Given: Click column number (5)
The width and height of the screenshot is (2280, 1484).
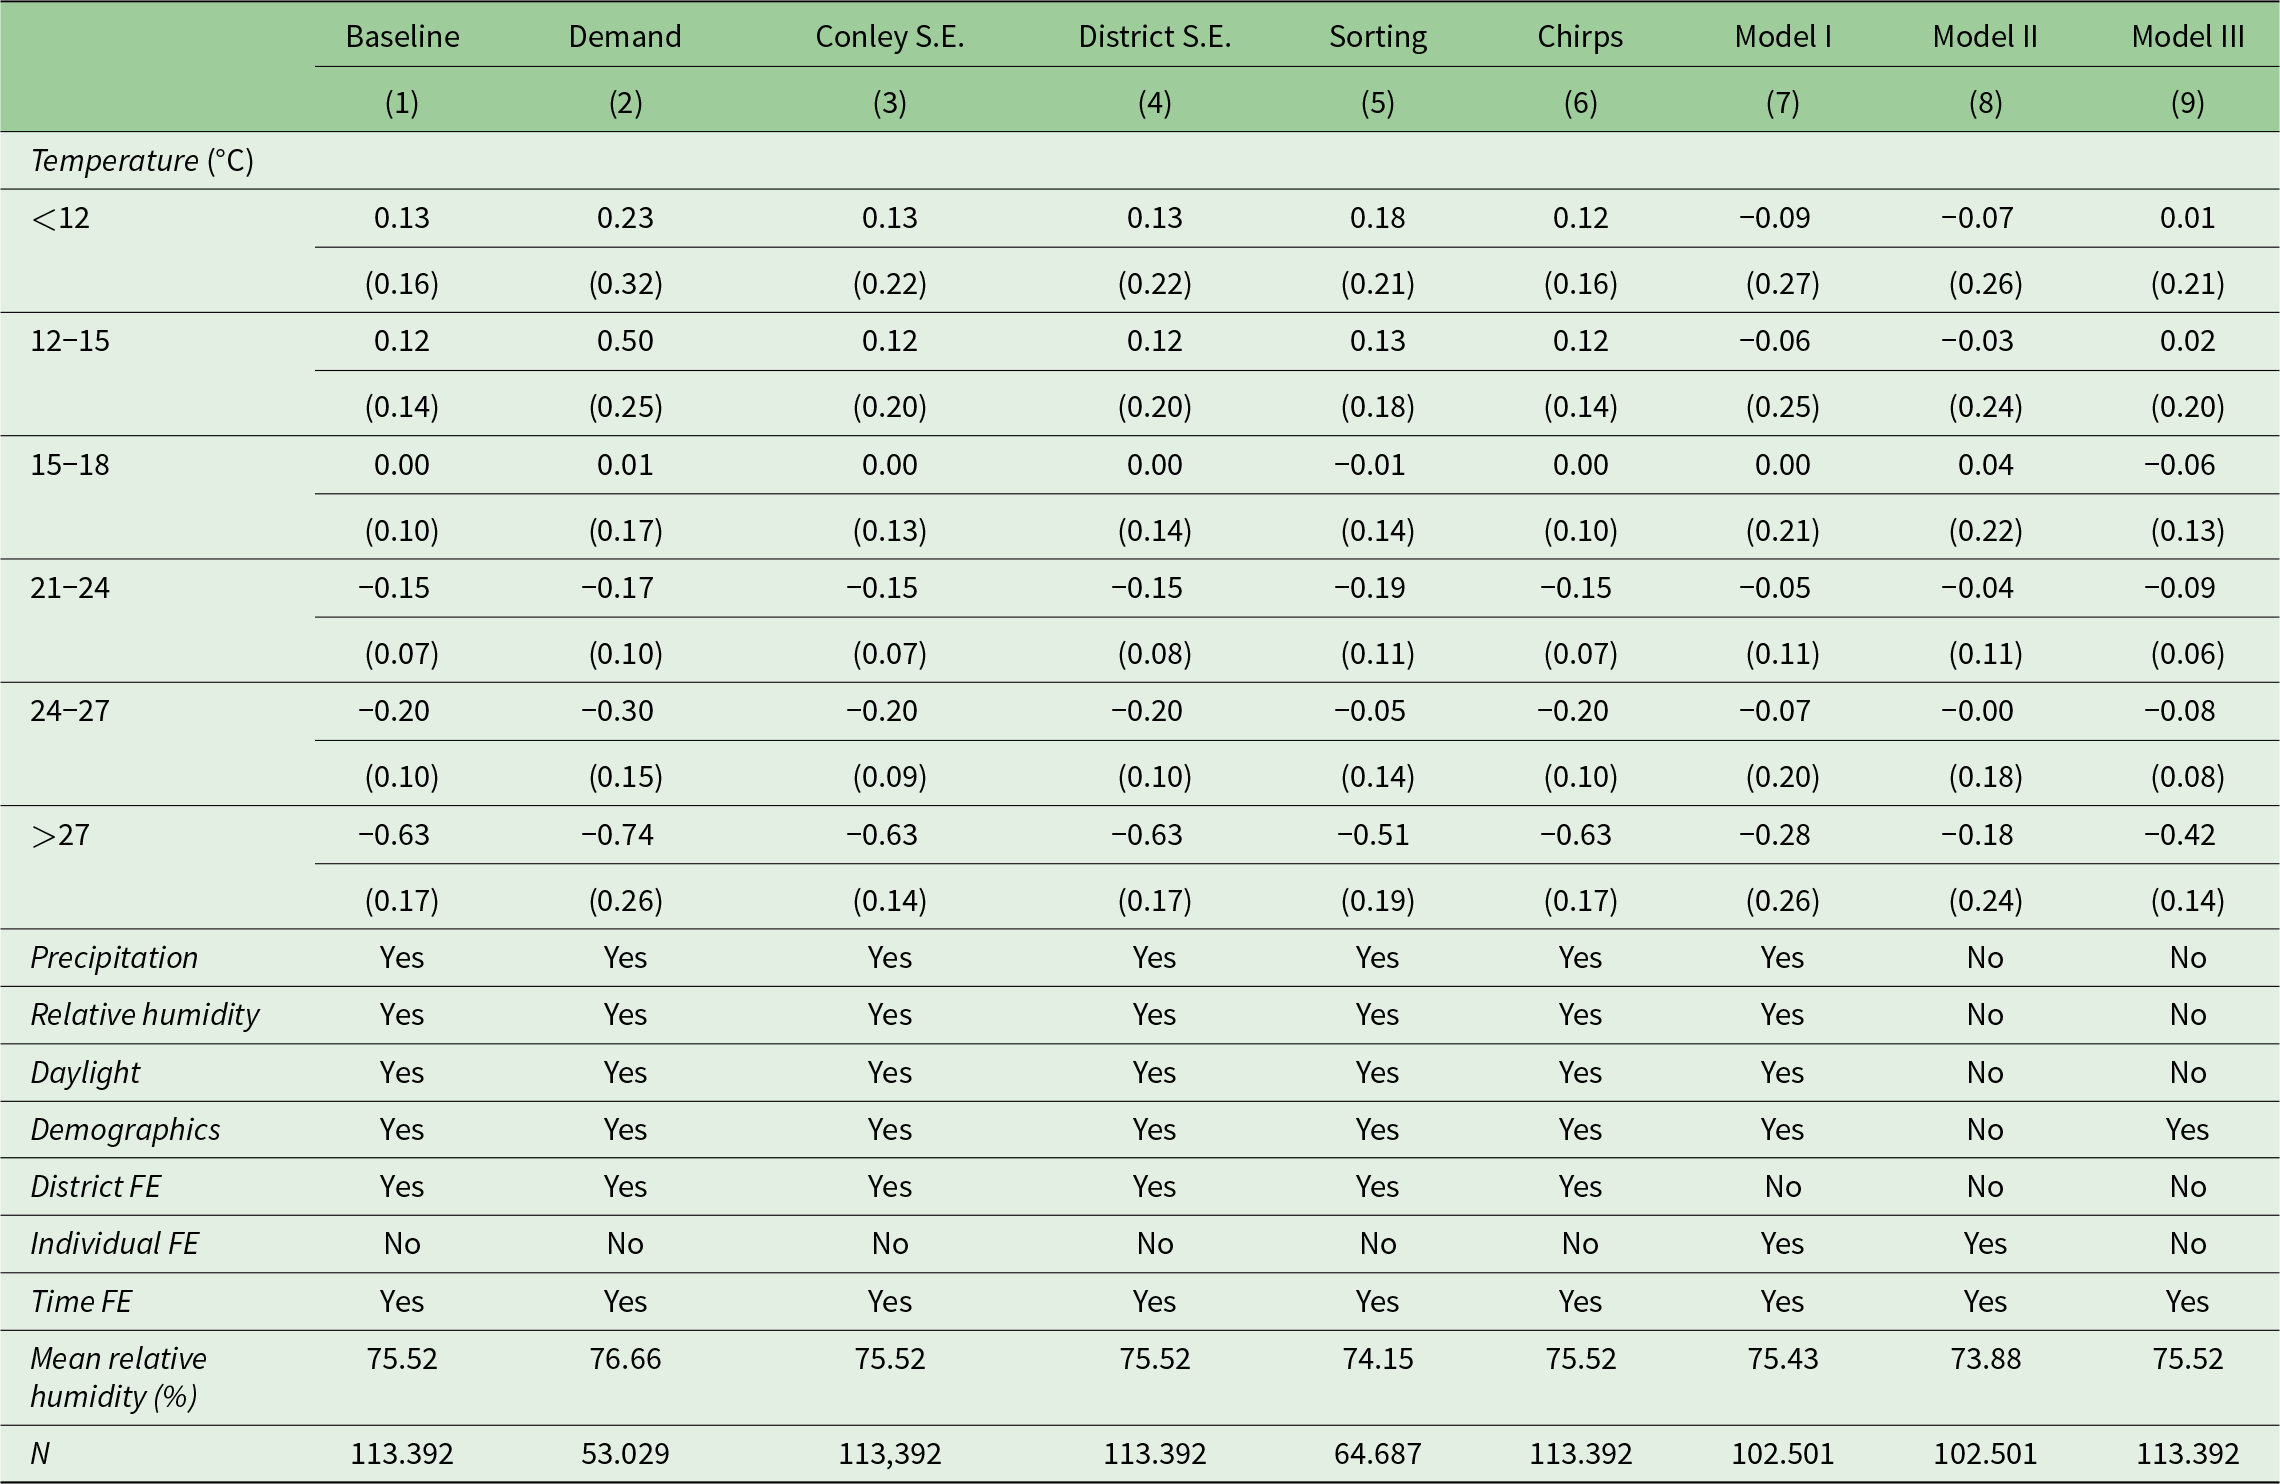Looking at the screenshot, I should pyautogui.click(x=1377, y=103).
